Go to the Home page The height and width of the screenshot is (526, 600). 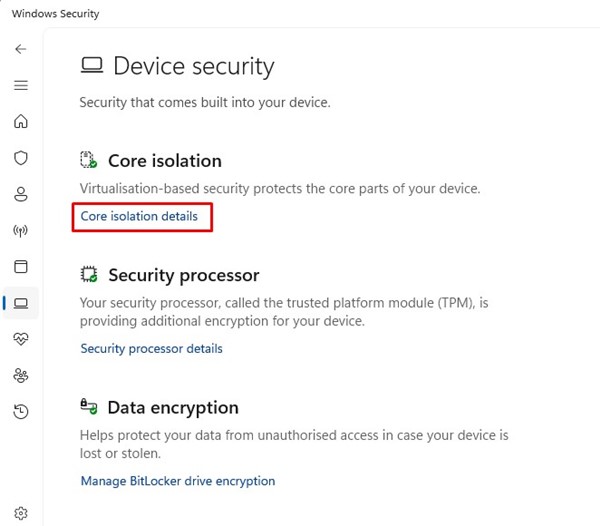point(21,122)
